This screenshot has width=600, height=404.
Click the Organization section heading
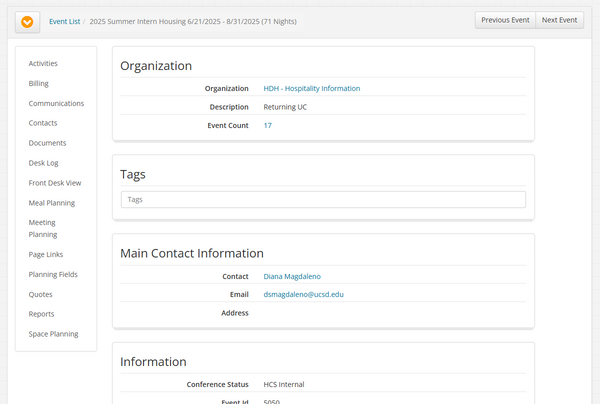(156, 66)
